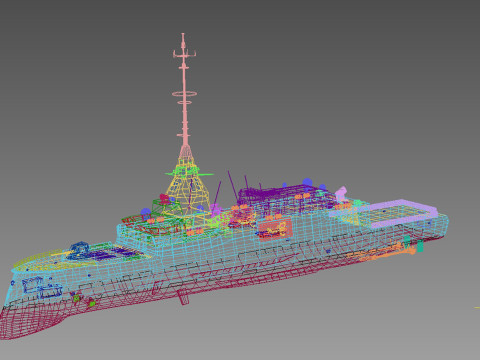
Task: Select the red rectangular panel on hull side
Action: click(275, 229)
